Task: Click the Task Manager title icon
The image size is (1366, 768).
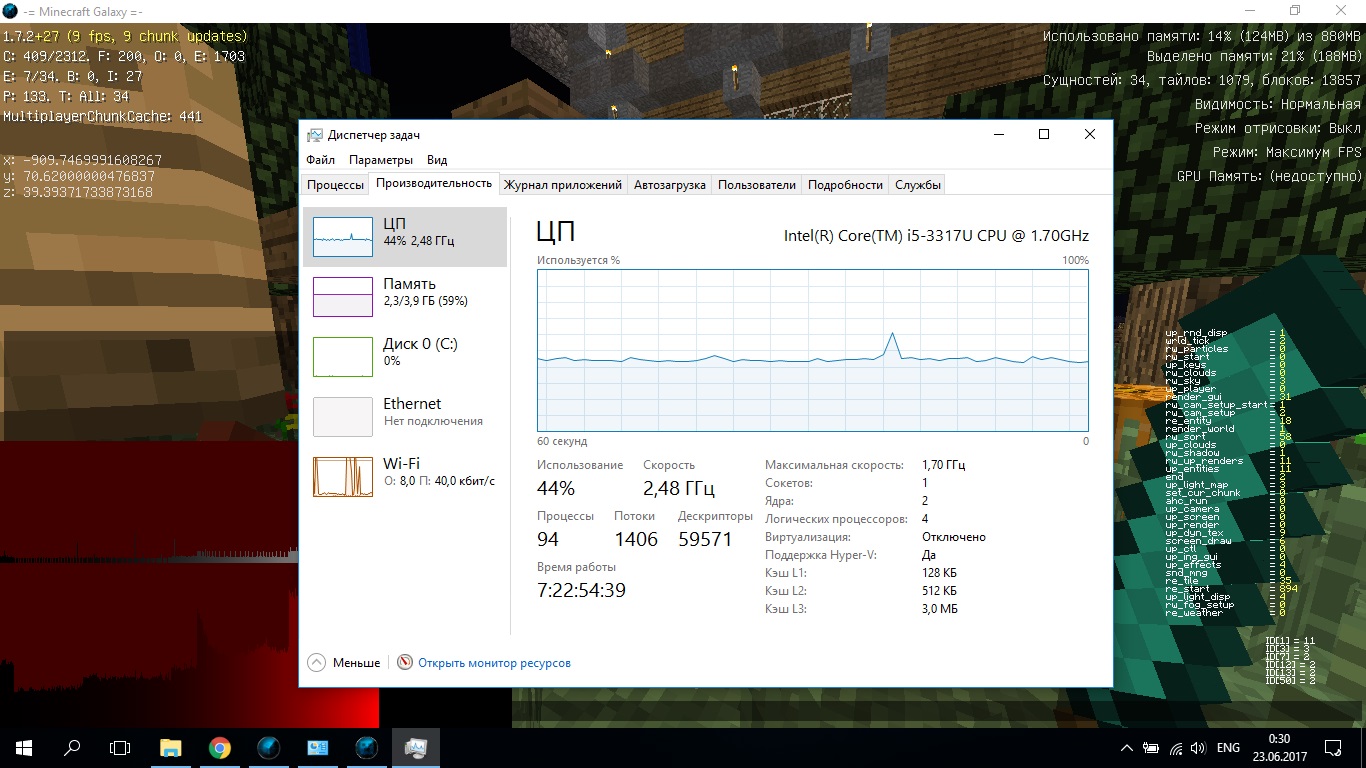Action: tap(315, 135)
